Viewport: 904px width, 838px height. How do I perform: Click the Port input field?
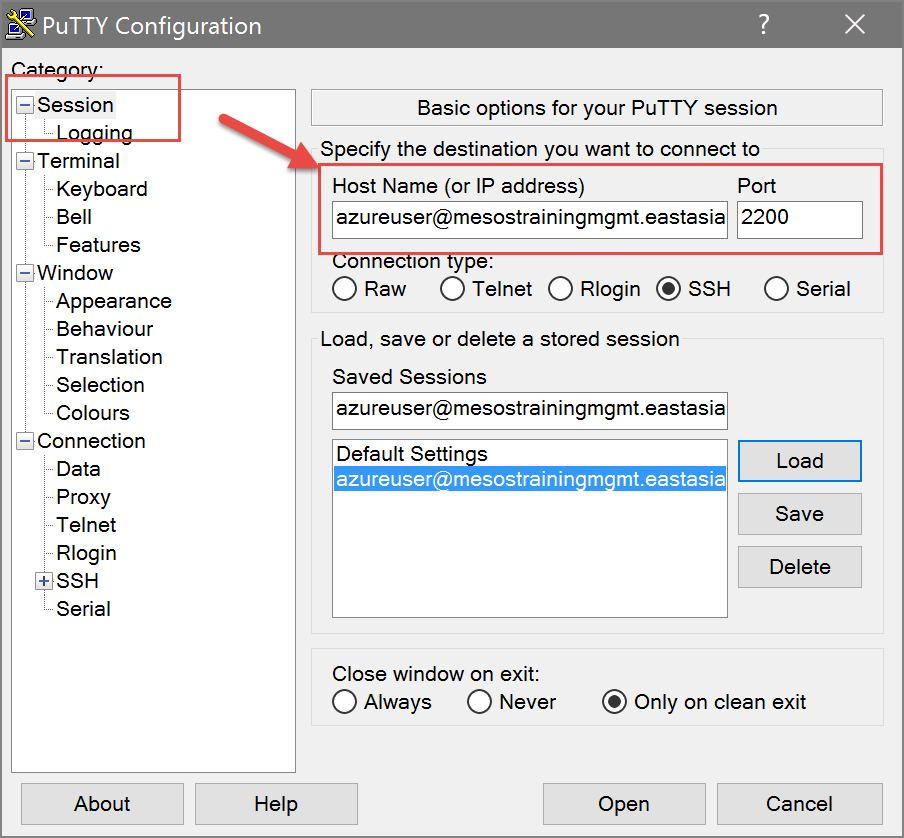point(800,219)
